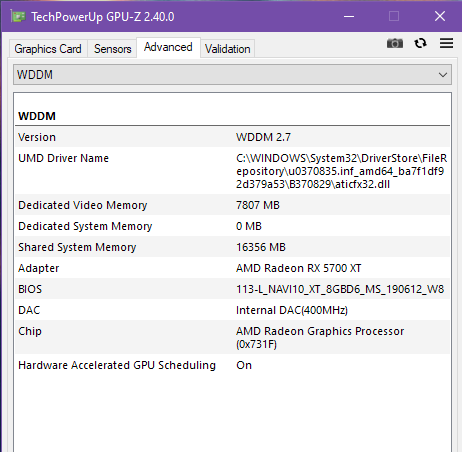Open the Validation tab
This screenshot has height=452, width=462.
coord(228,49)
